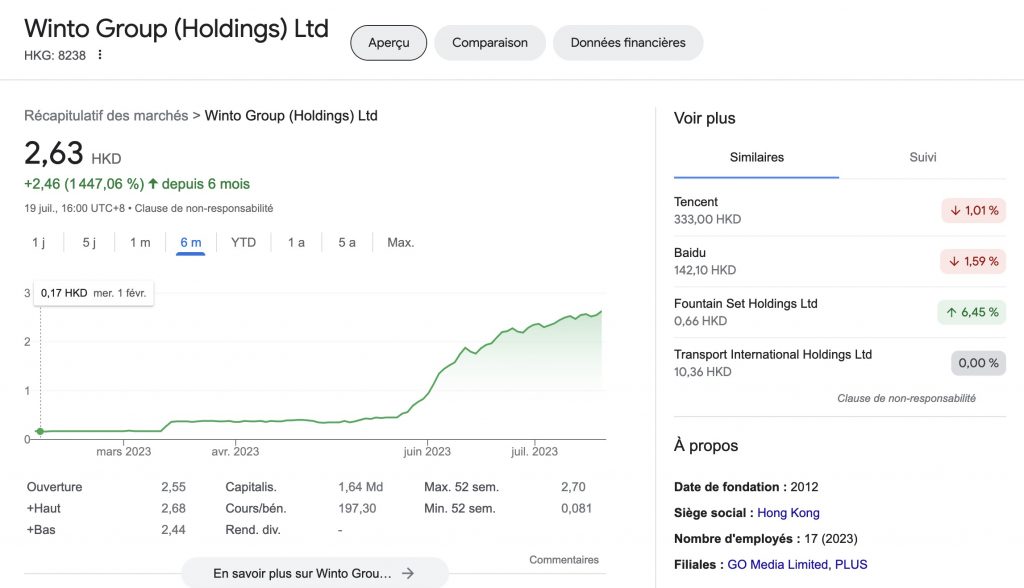This screenshot has width=1024, height=588.
Task: Click the Nombre d'employés : 17 (2023) line
Action: point(765,539)
